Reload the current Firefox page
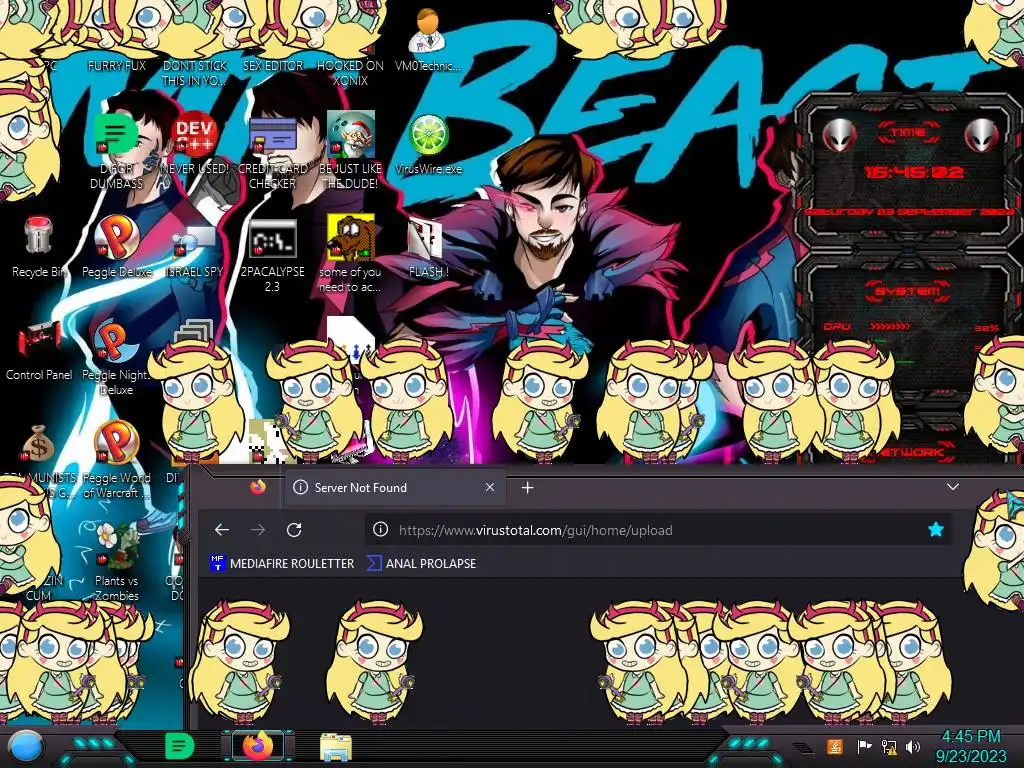This screenshot has width=1024, height=768. click(294, 530)
